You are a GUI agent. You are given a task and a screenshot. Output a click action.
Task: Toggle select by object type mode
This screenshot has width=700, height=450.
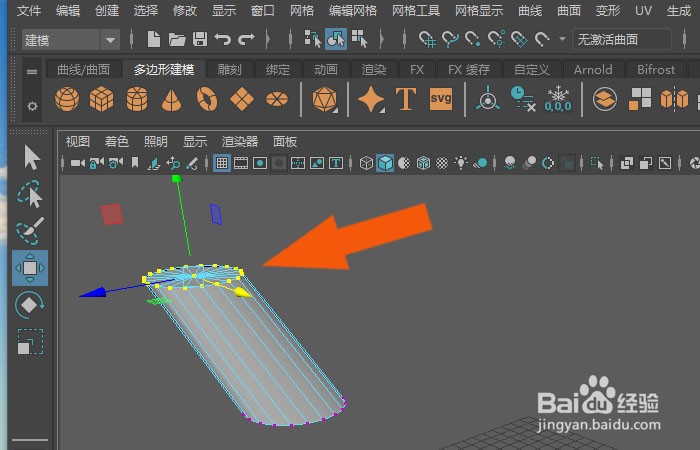[336, 39]
